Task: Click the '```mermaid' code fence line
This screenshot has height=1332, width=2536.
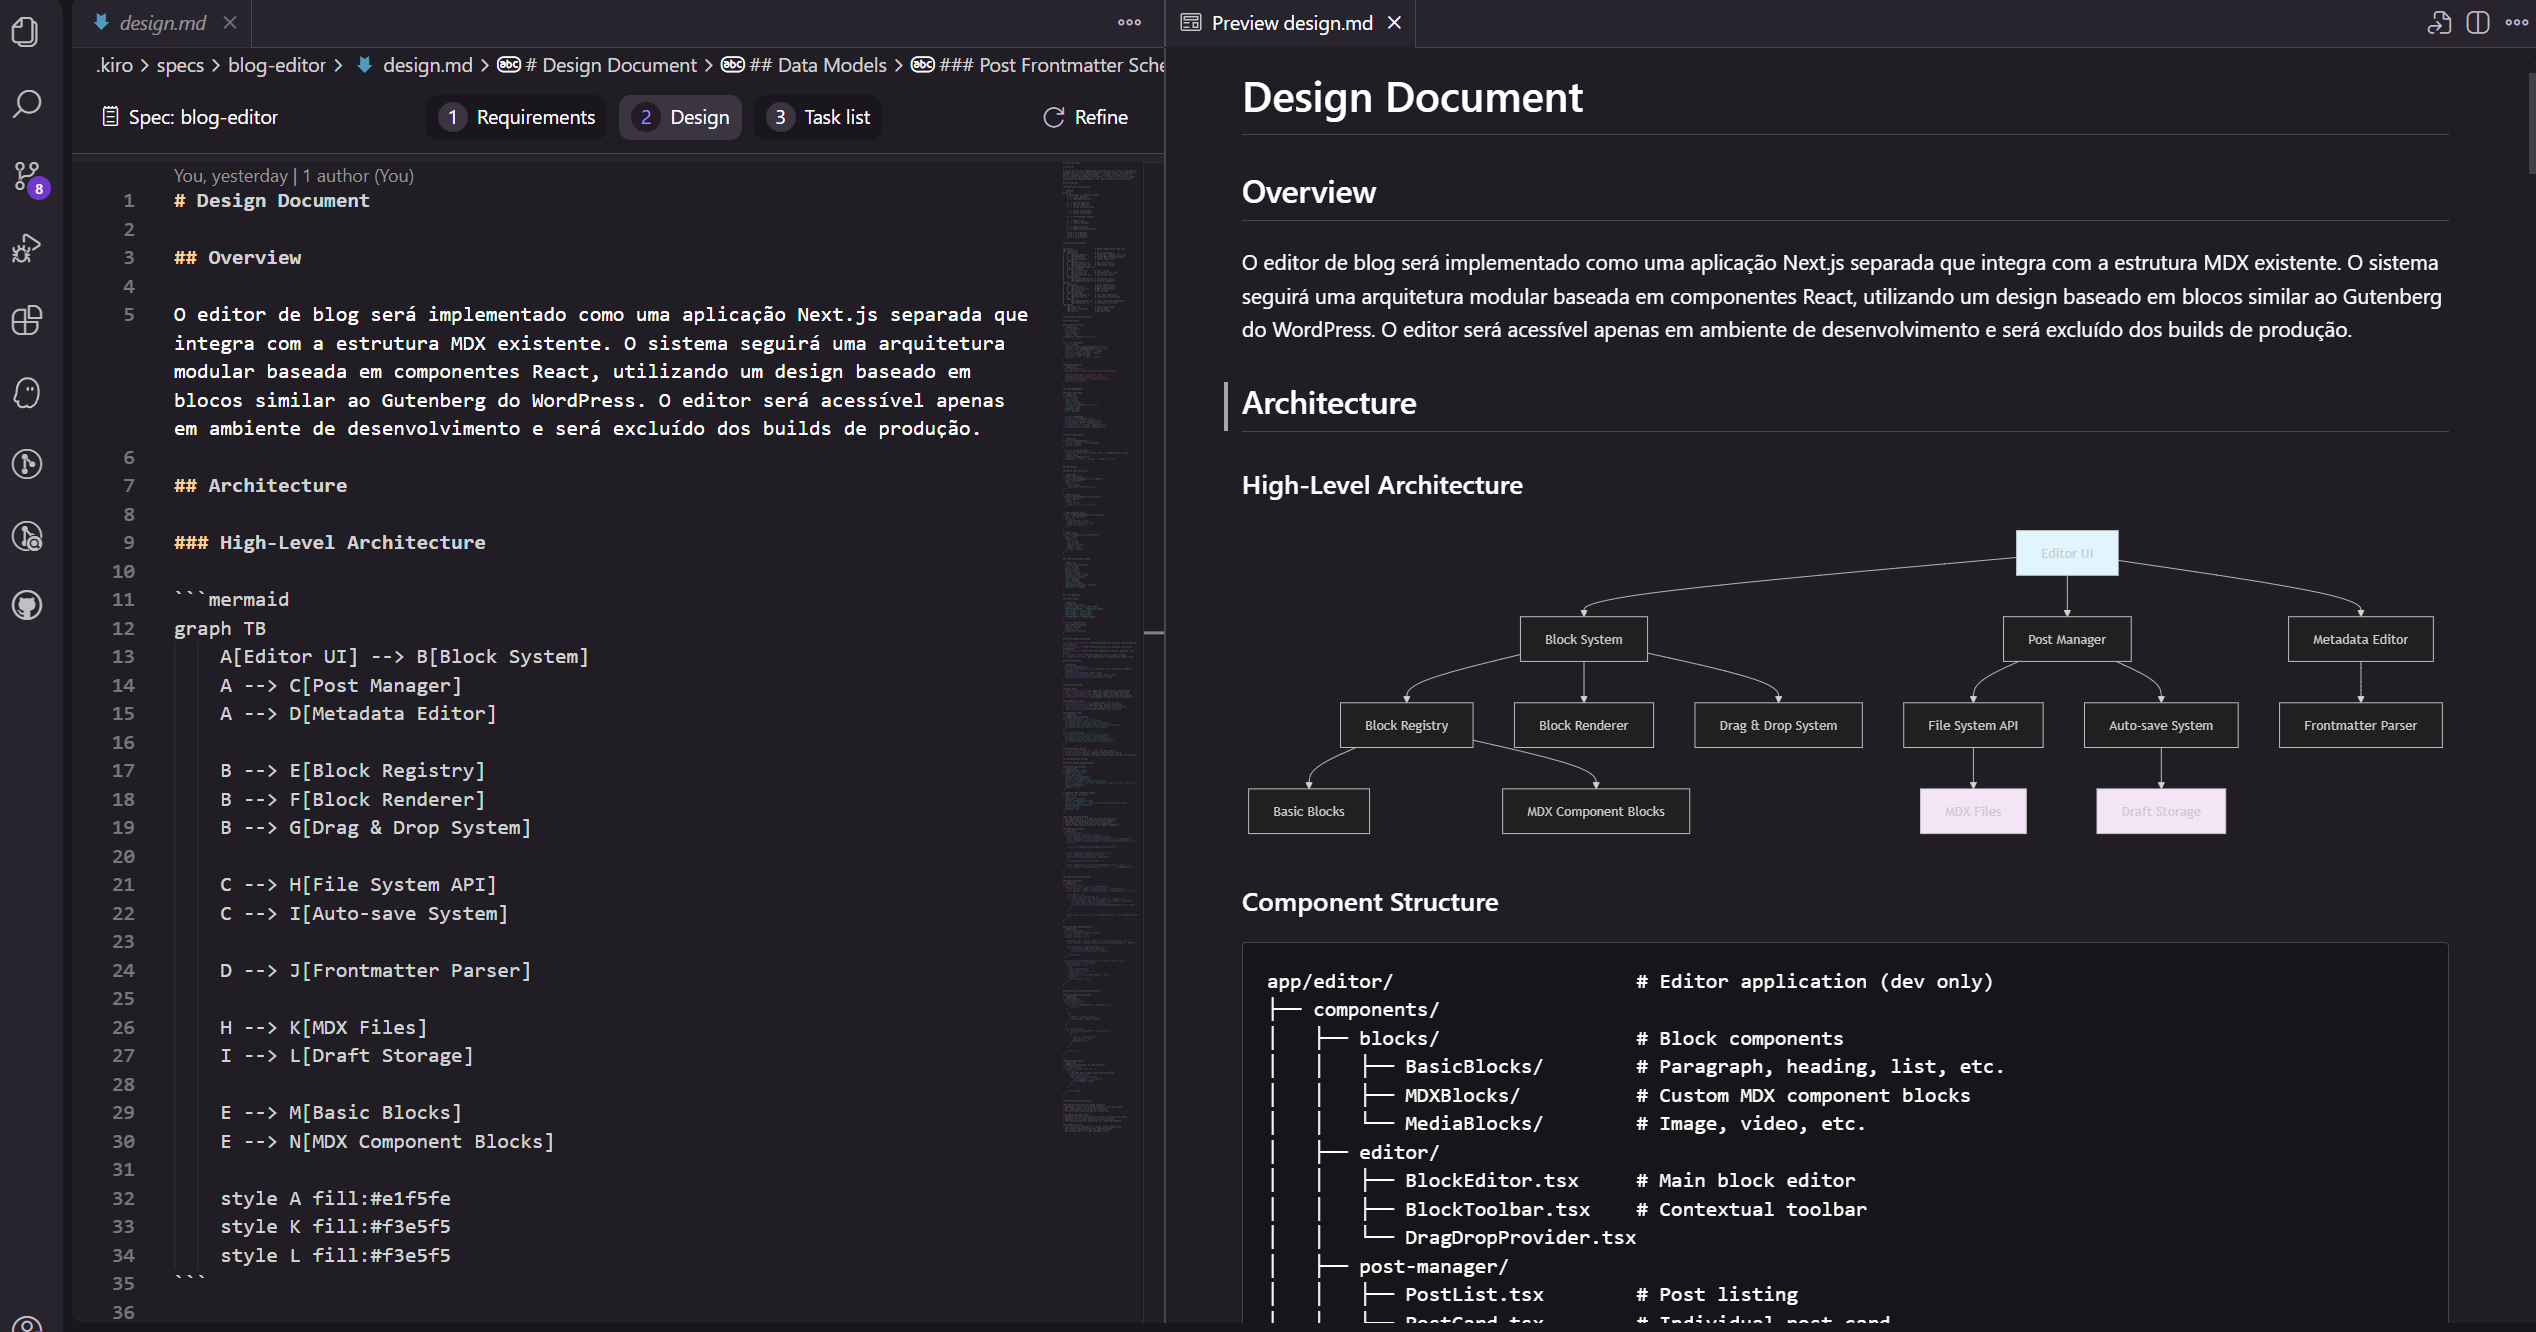Action: coord(231,600)
